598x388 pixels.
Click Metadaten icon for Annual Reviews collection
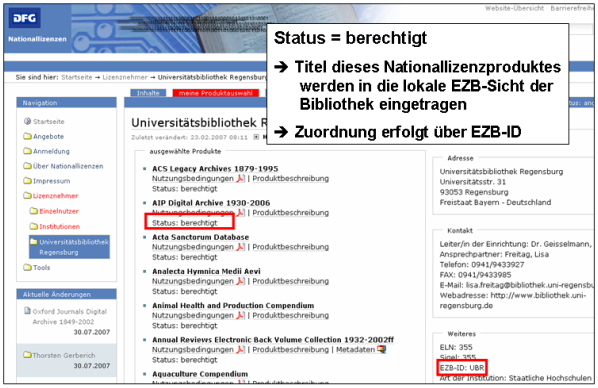(381, 349)
